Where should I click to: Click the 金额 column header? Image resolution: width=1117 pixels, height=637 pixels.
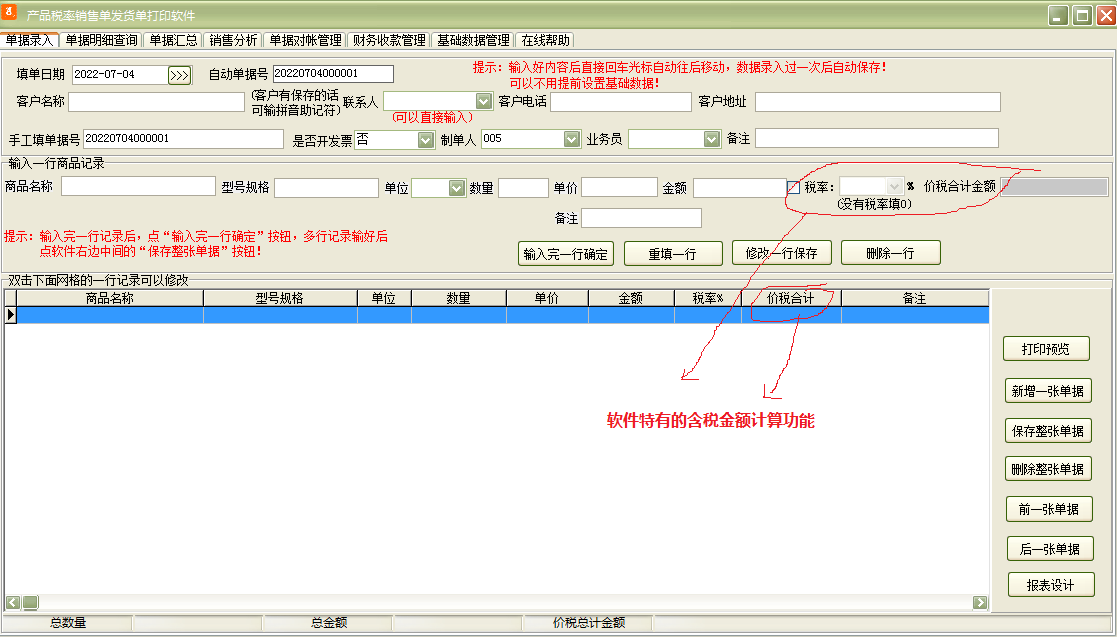(631, 299)
